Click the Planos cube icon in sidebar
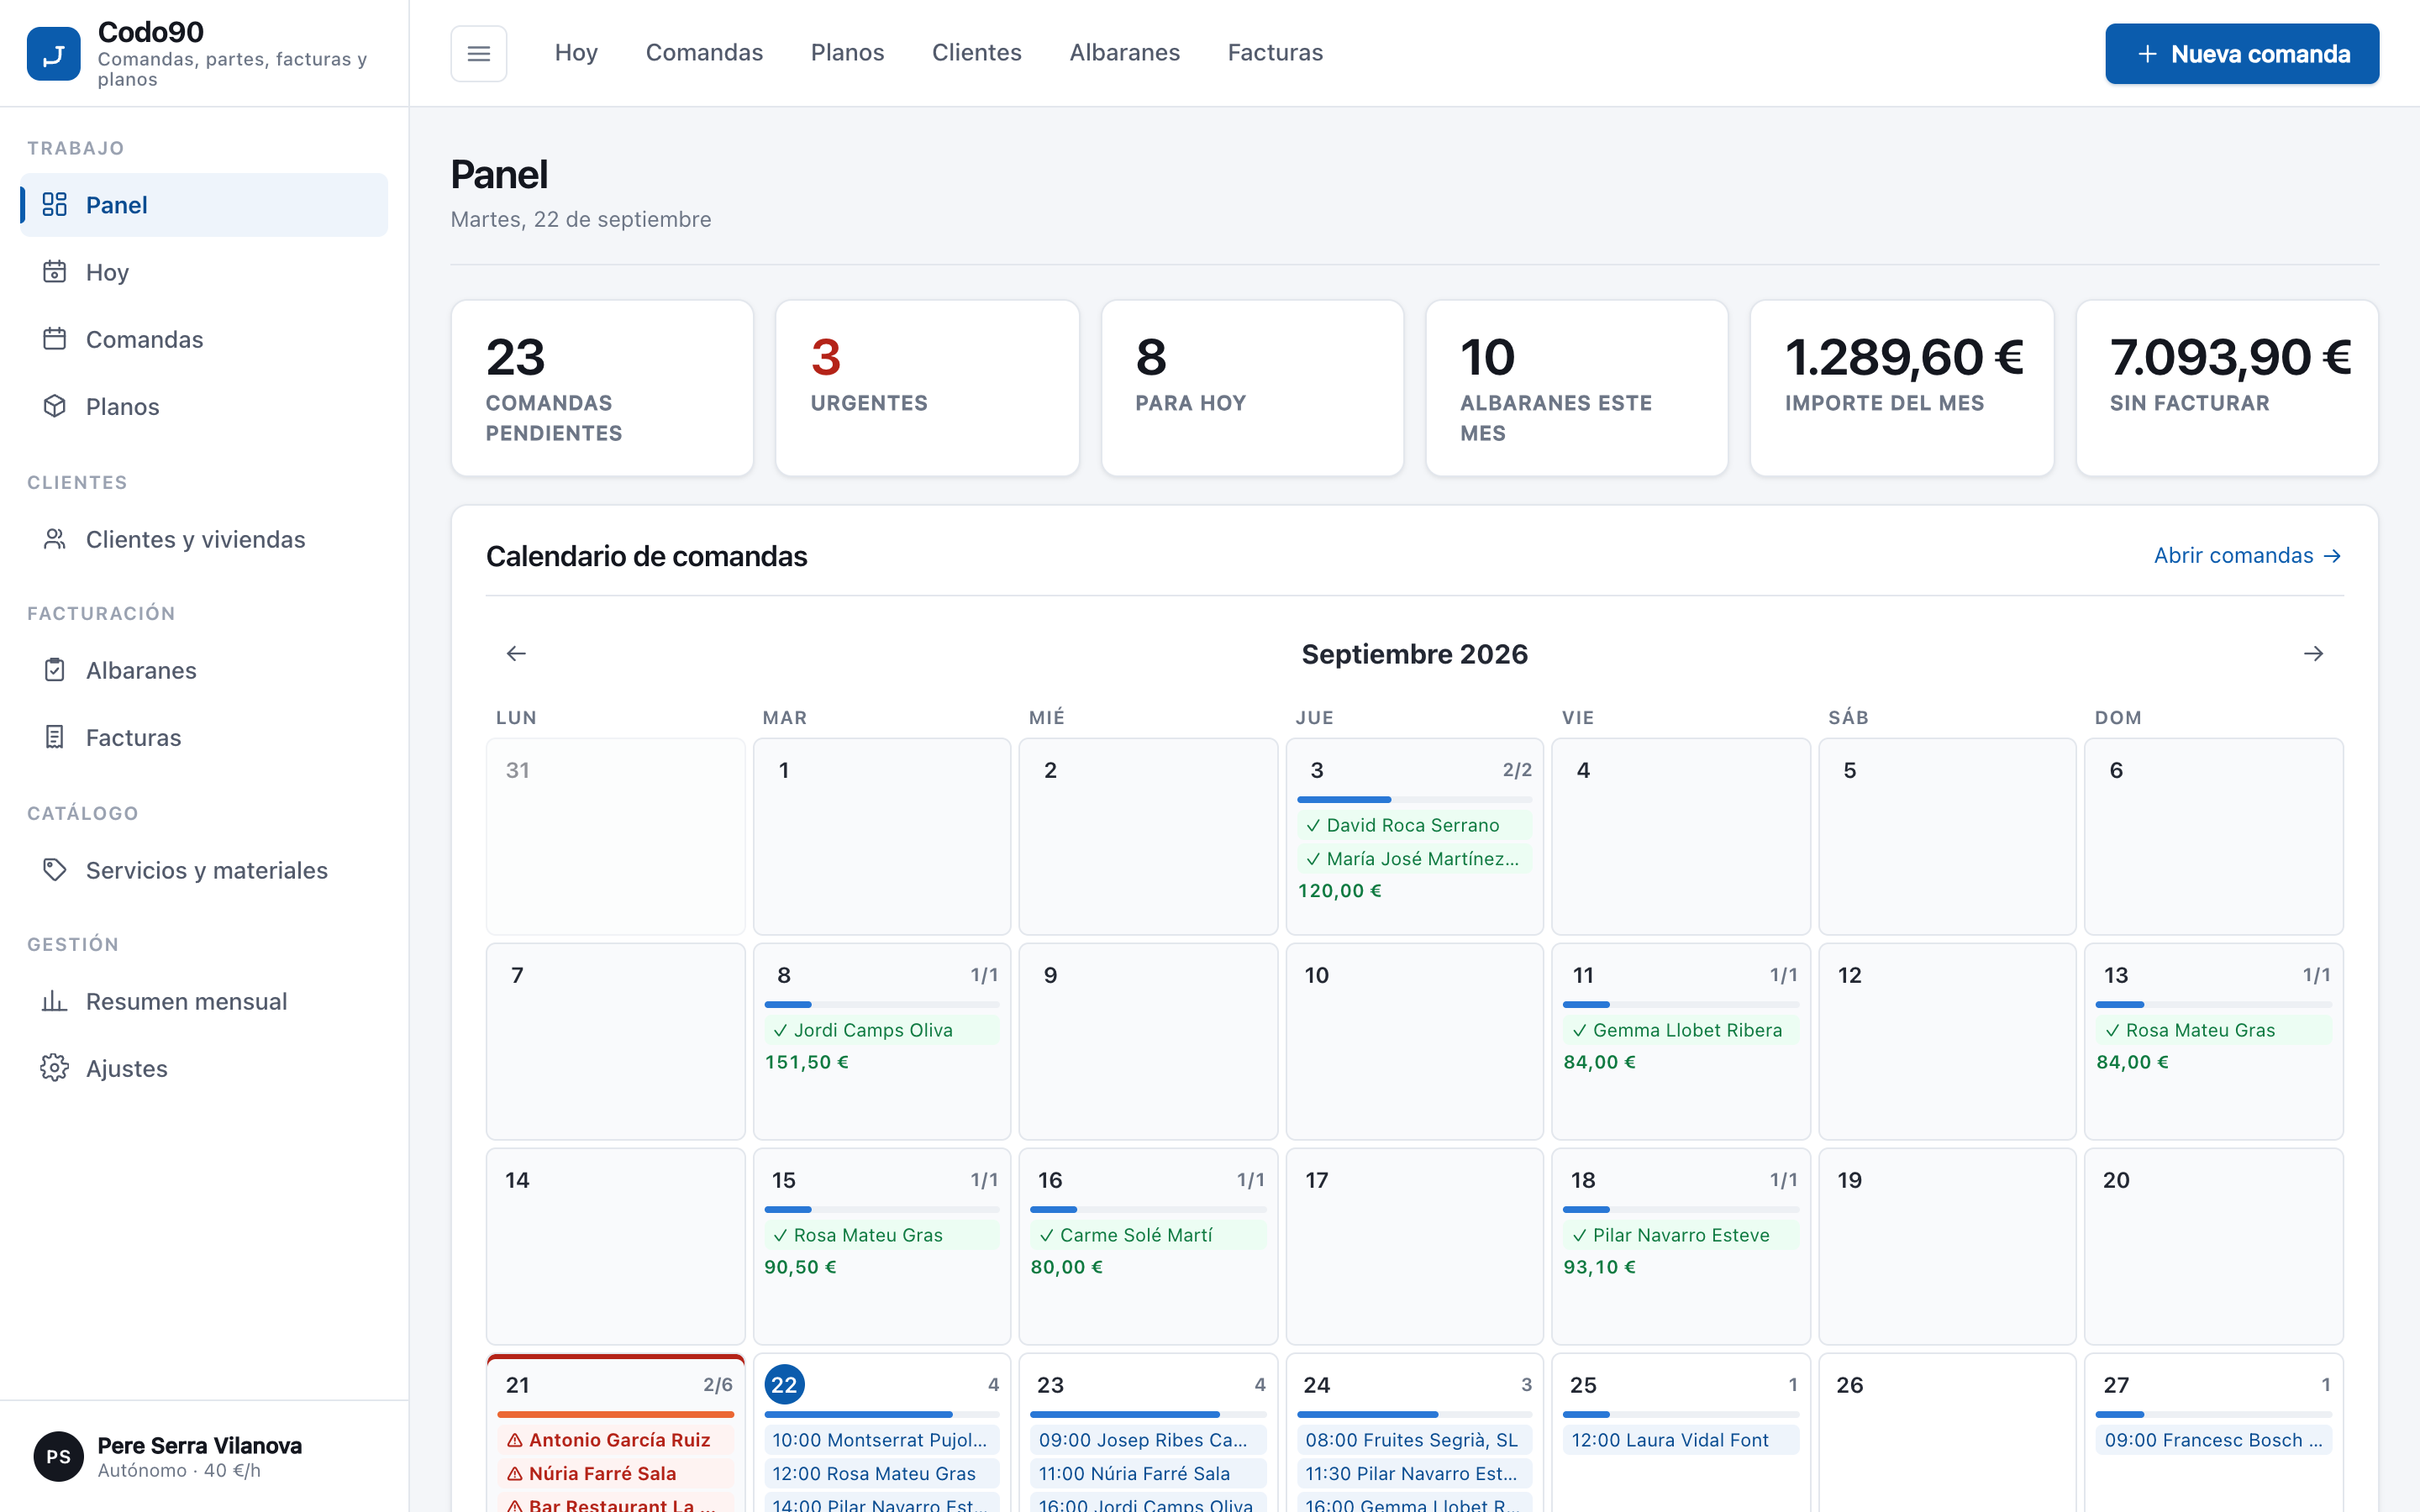 pos(55,406)
